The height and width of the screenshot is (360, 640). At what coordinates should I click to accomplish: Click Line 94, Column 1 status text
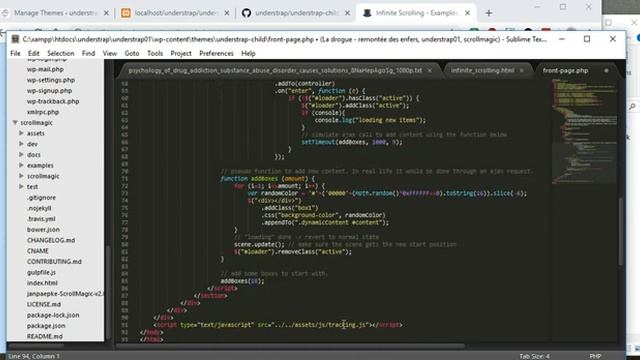pyautogui.click(x=34, y=356)
